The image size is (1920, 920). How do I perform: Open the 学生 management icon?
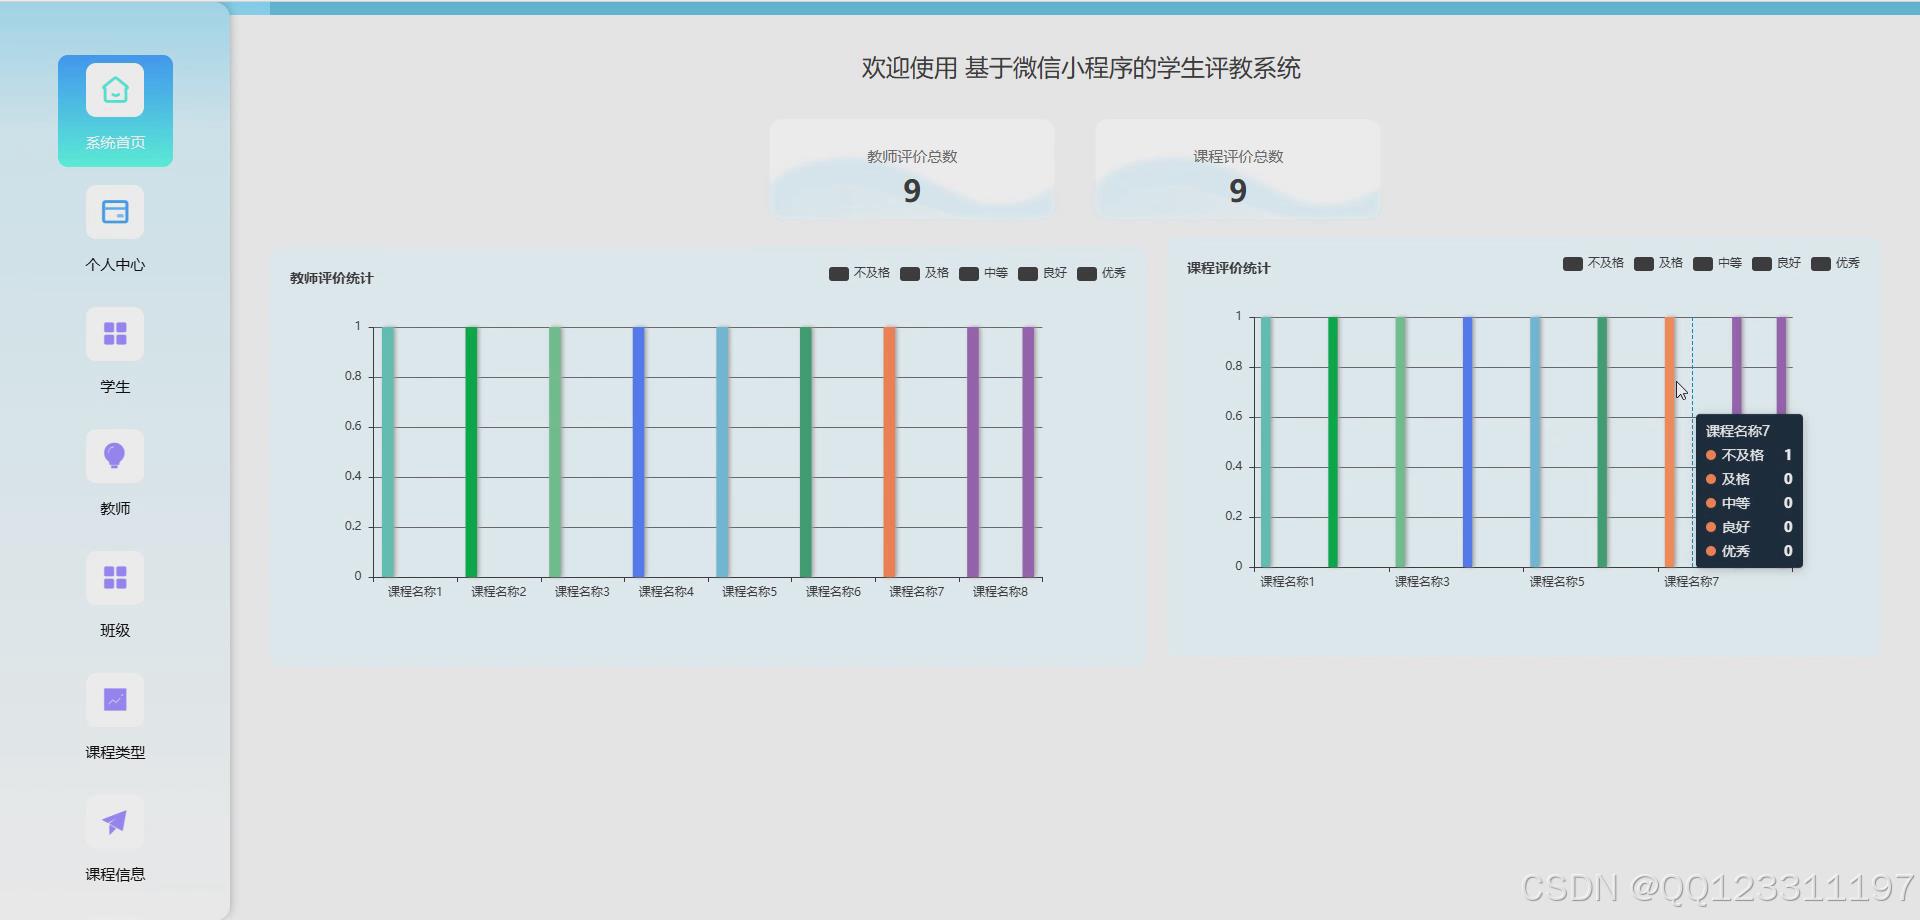click(x=115, y=333)
